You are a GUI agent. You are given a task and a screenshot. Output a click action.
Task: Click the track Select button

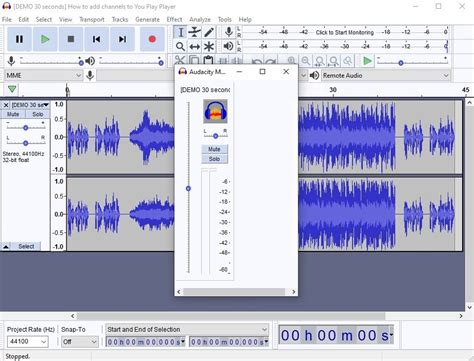coord(26,246)
